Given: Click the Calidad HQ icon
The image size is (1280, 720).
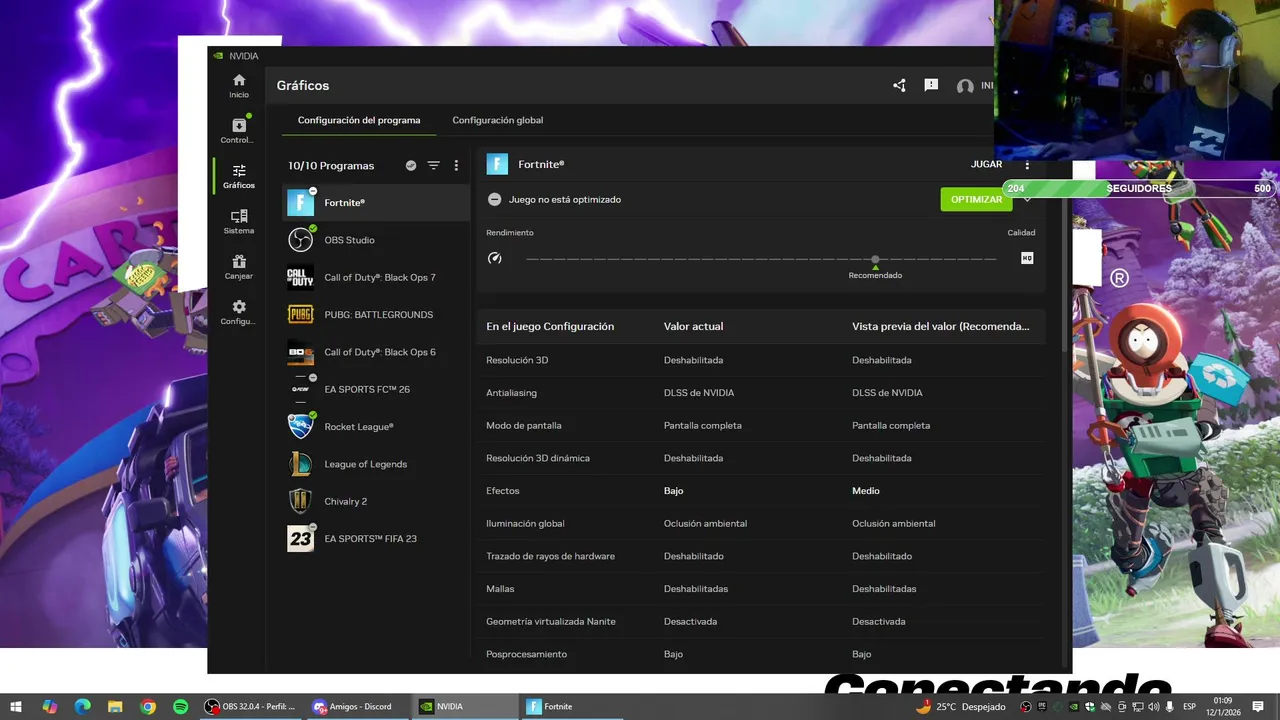Looking at the screenshot, I should 1027,258.
